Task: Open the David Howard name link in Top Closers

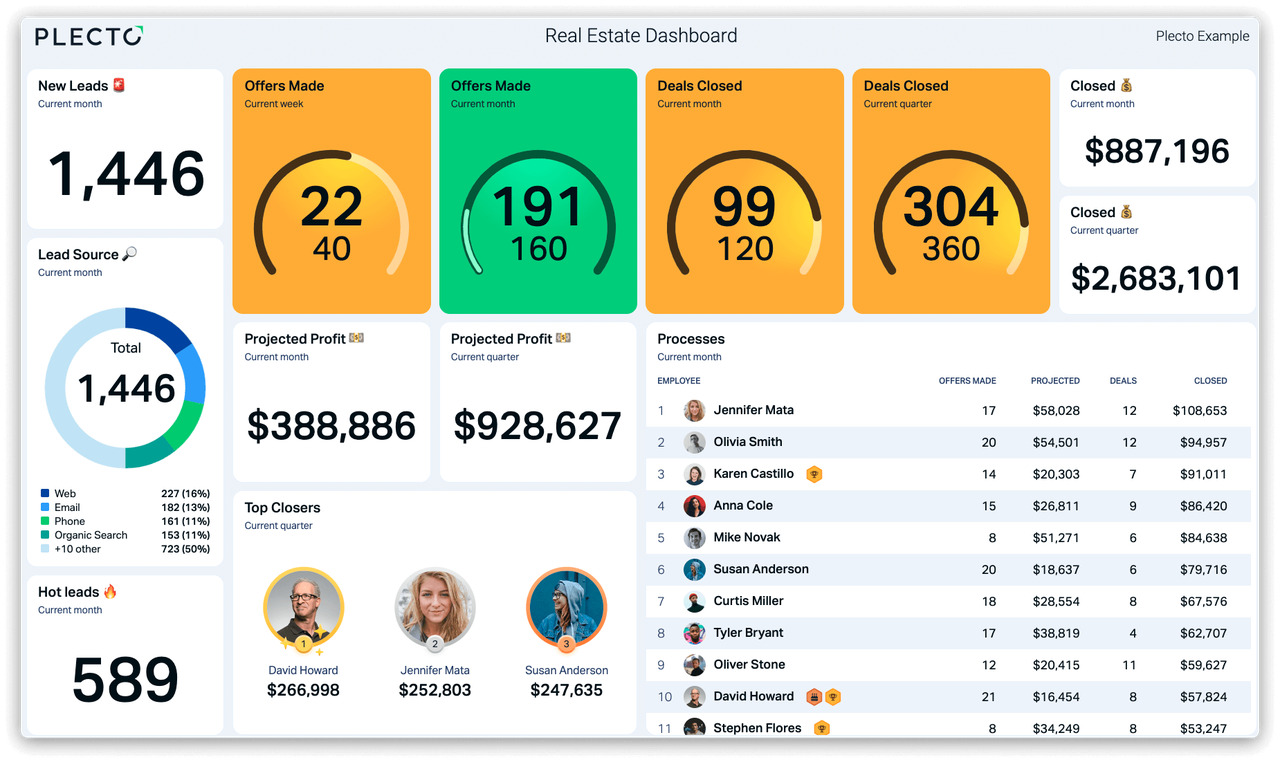Action: tap(303, 670)
